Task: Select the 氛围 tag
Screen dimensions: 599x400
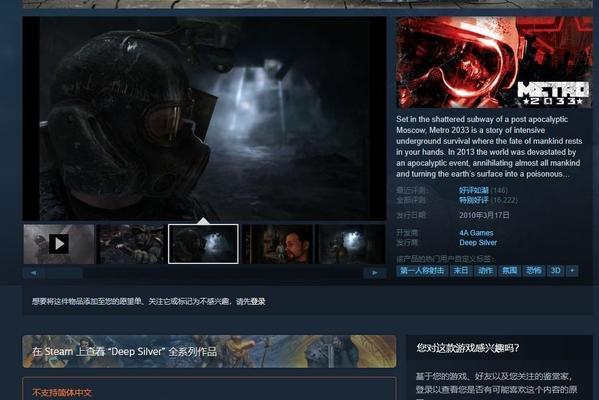Action: click(x=509, y=271)
